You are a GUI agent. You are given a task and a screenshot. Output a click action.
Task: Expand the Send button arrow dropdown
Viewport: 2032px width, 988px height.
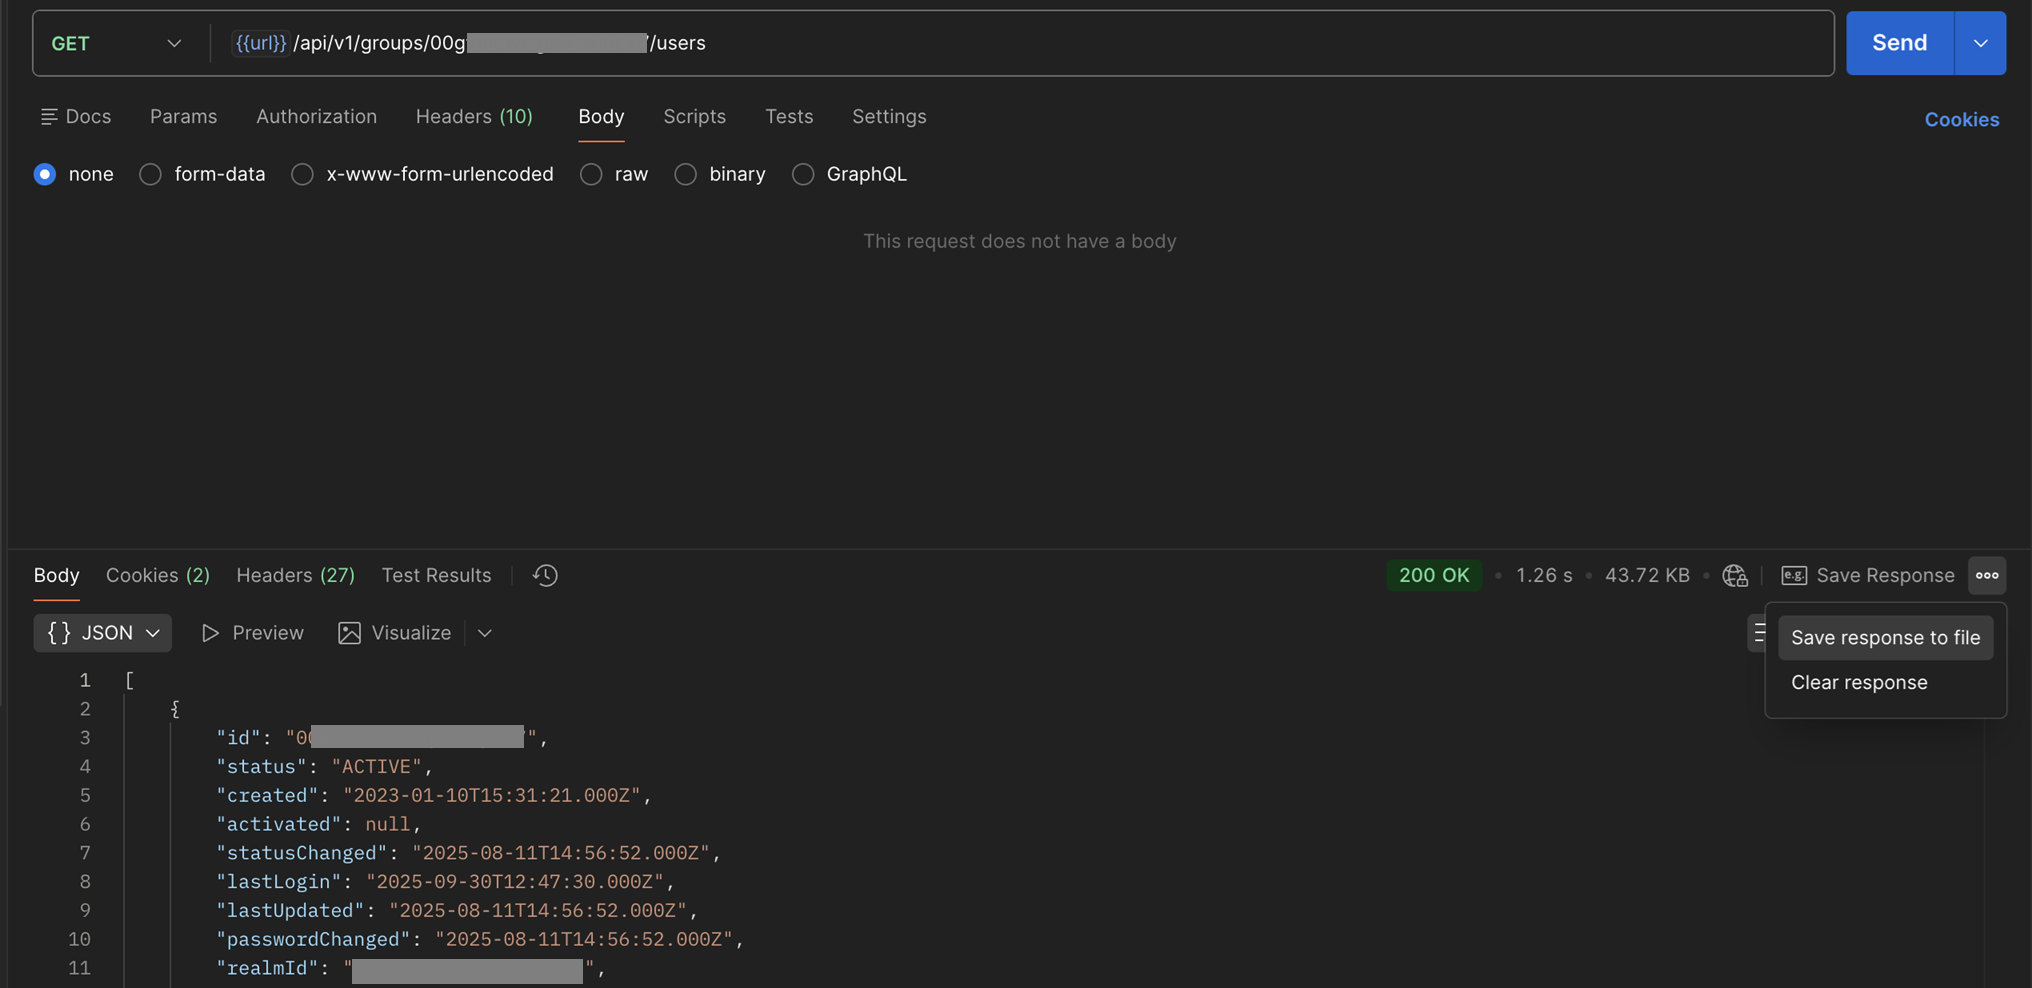point(1980,43)
